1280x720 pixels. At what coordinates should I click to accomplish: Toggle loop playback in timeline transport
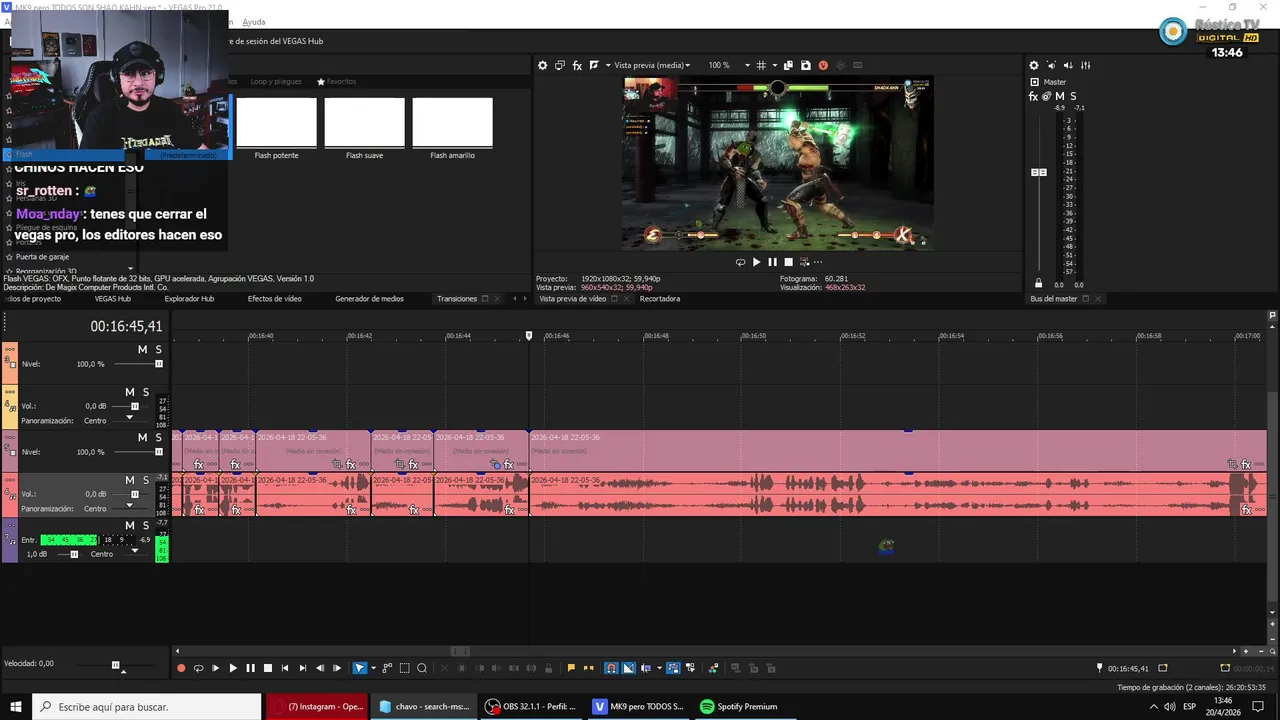[198, 668]
